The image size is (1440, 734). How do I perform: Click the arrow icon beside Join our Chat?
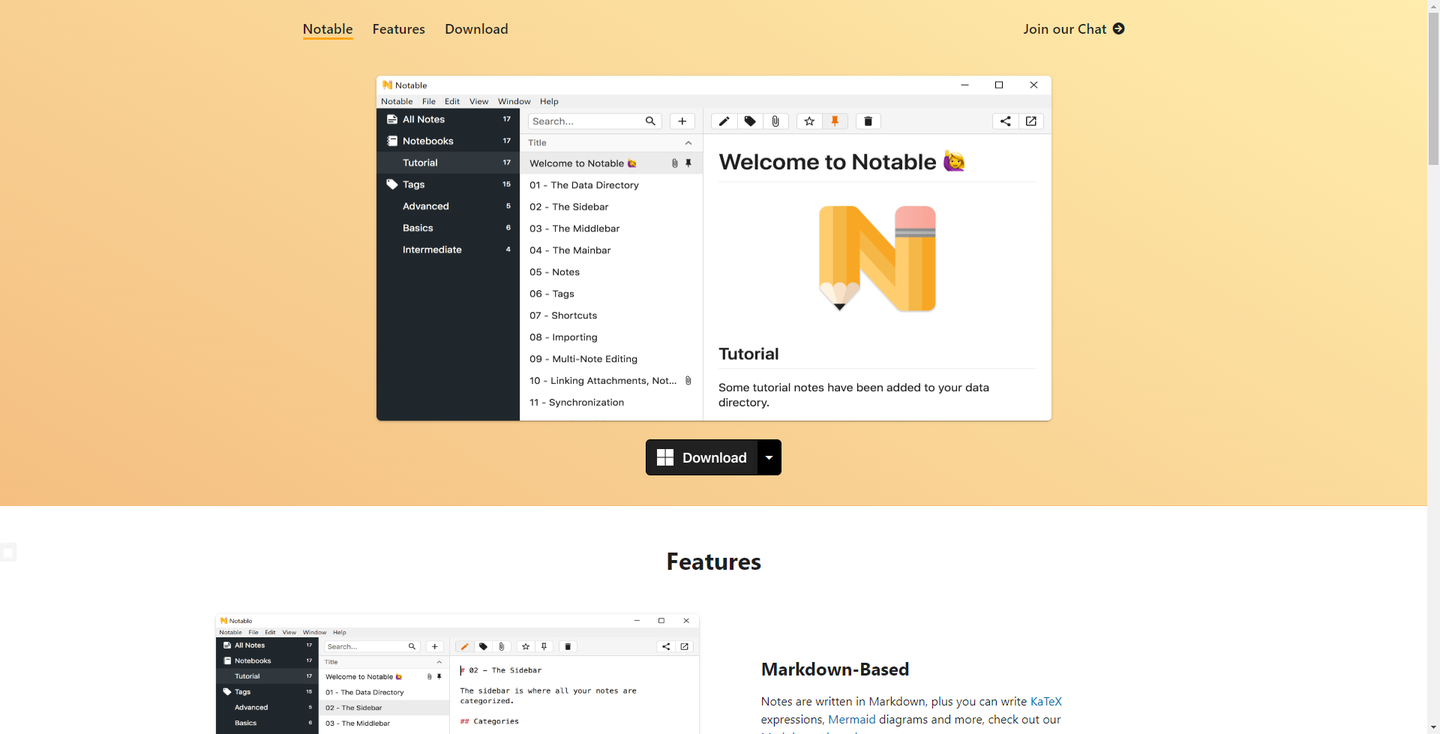click(x=1119, y=29)
